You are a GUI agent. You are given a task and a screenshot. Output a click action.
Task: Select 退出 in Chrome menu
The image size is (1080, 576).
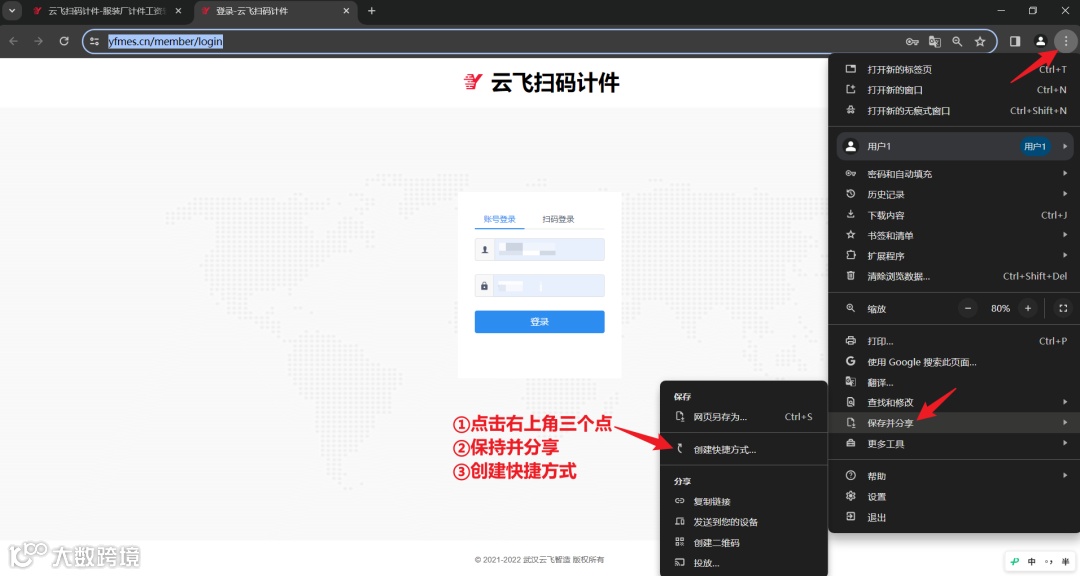pyautogui.click(x=955, y=517)
